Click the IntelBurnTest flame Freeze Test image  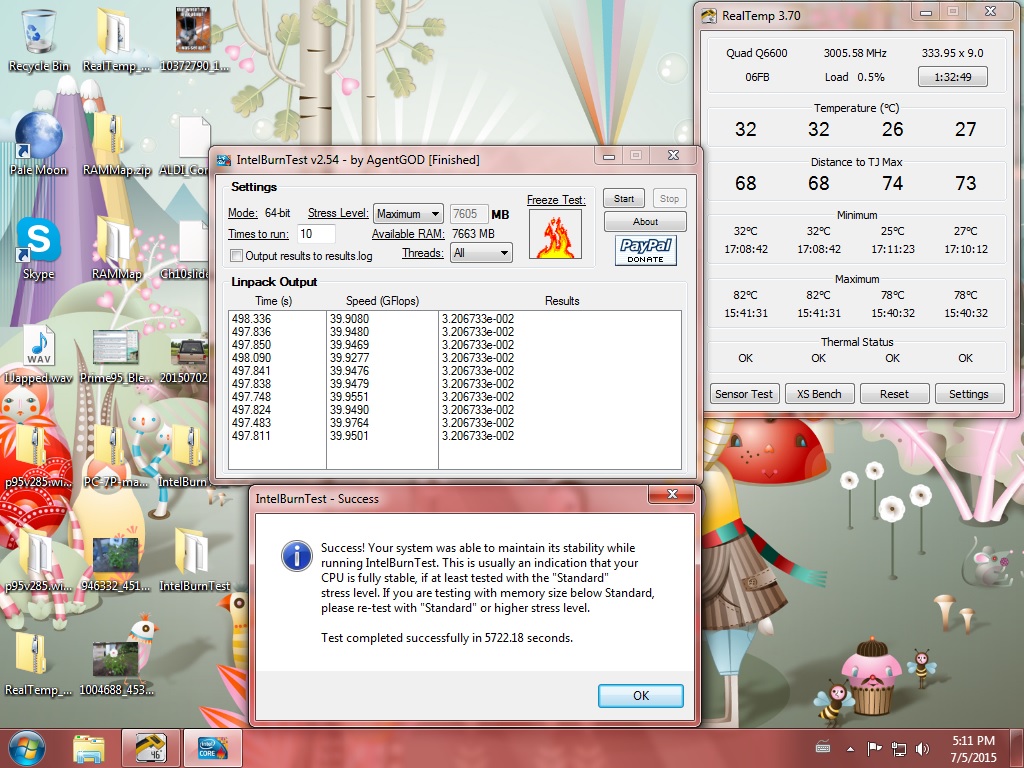[555, 234]
